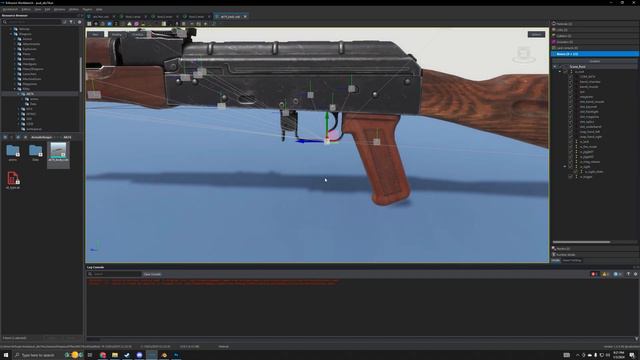
Task: Click the button below the Bones header
Action: 594,61
